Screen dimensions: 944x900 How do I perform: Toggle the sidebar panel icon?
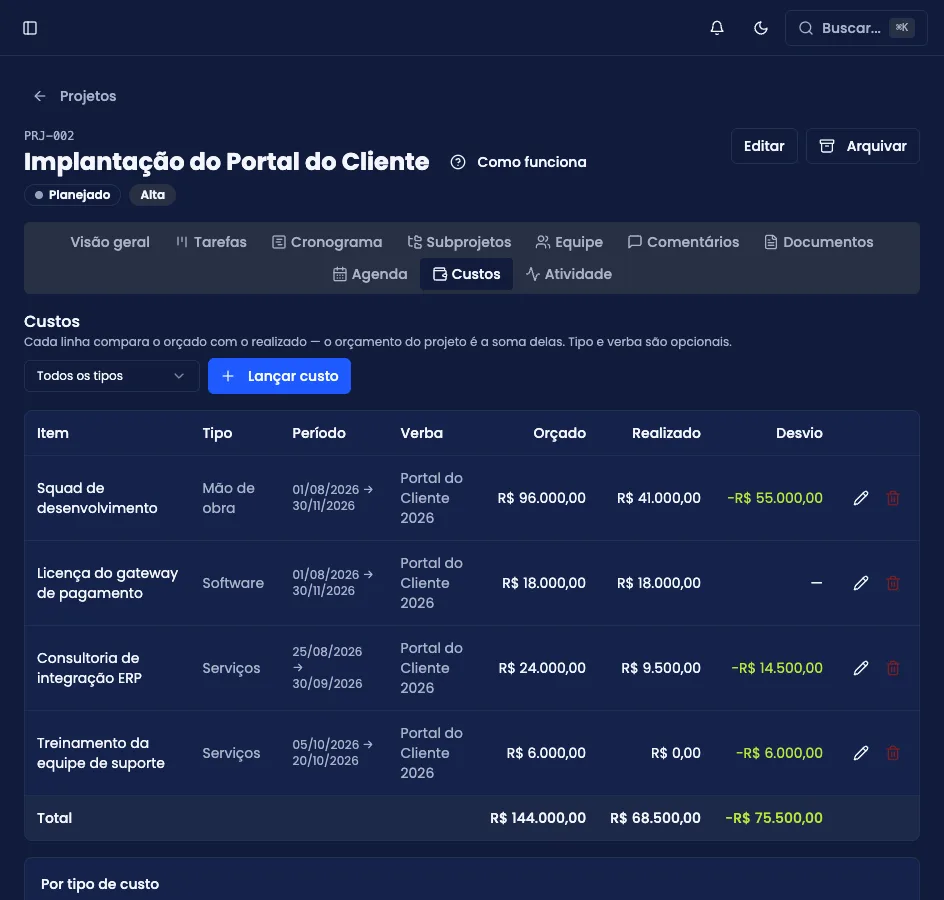pos(30,28)
